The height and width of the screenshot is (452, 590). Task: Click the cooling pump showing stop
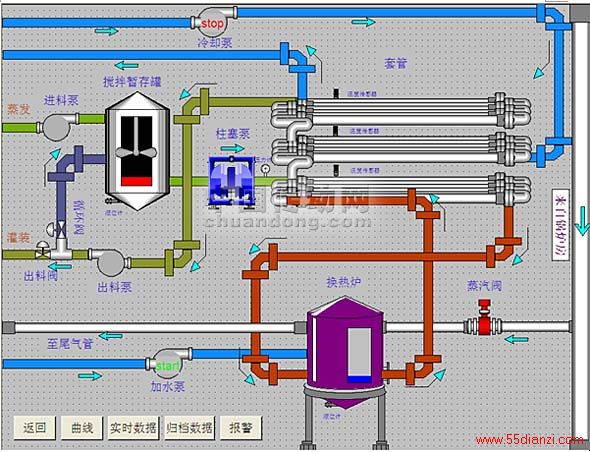click(x=213, y=22)
